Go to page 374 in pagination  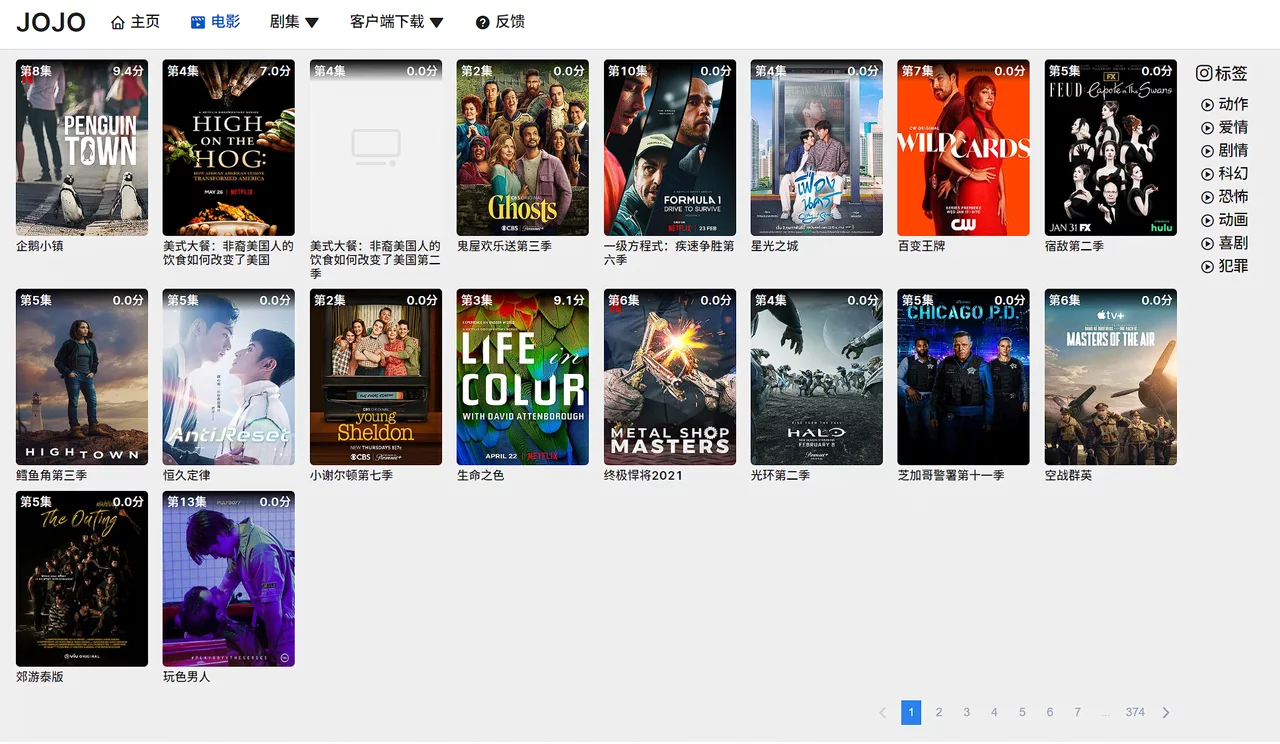[1135, 712]
